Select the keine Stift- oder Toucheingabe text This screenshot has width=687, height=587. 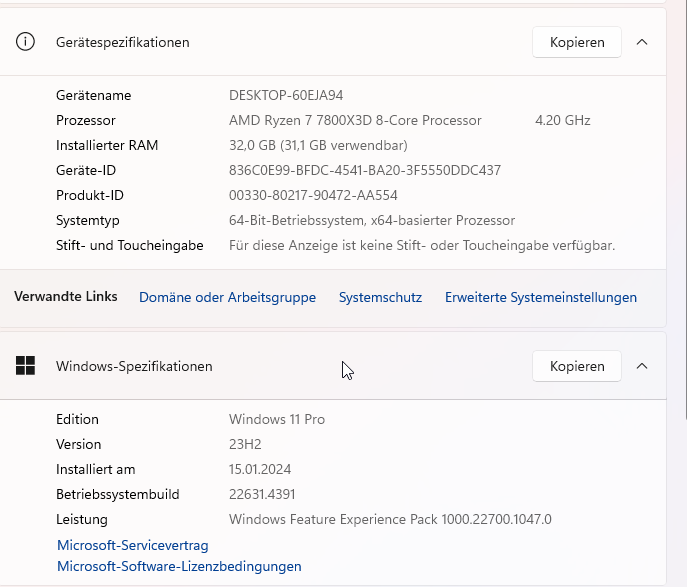click(421, 245)
